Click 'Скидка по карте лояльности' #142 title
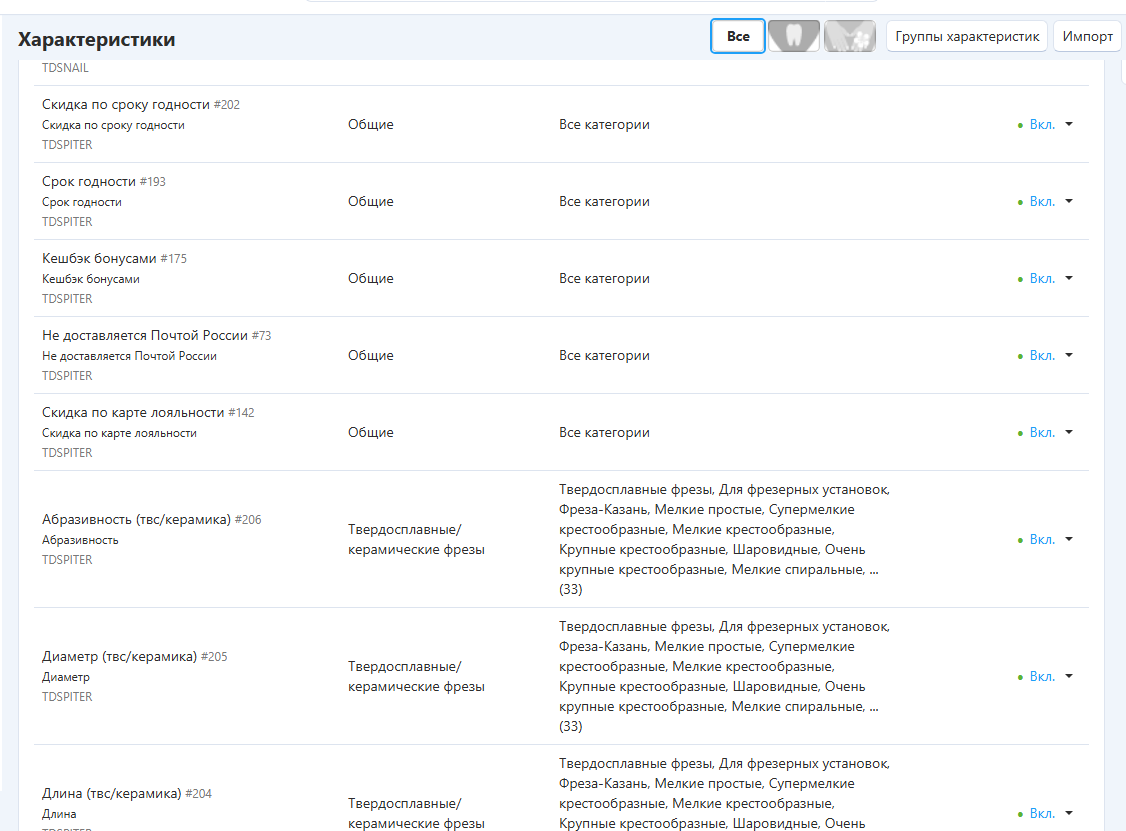This screenshot has height=831, width=1126. [x=133, y=413]
